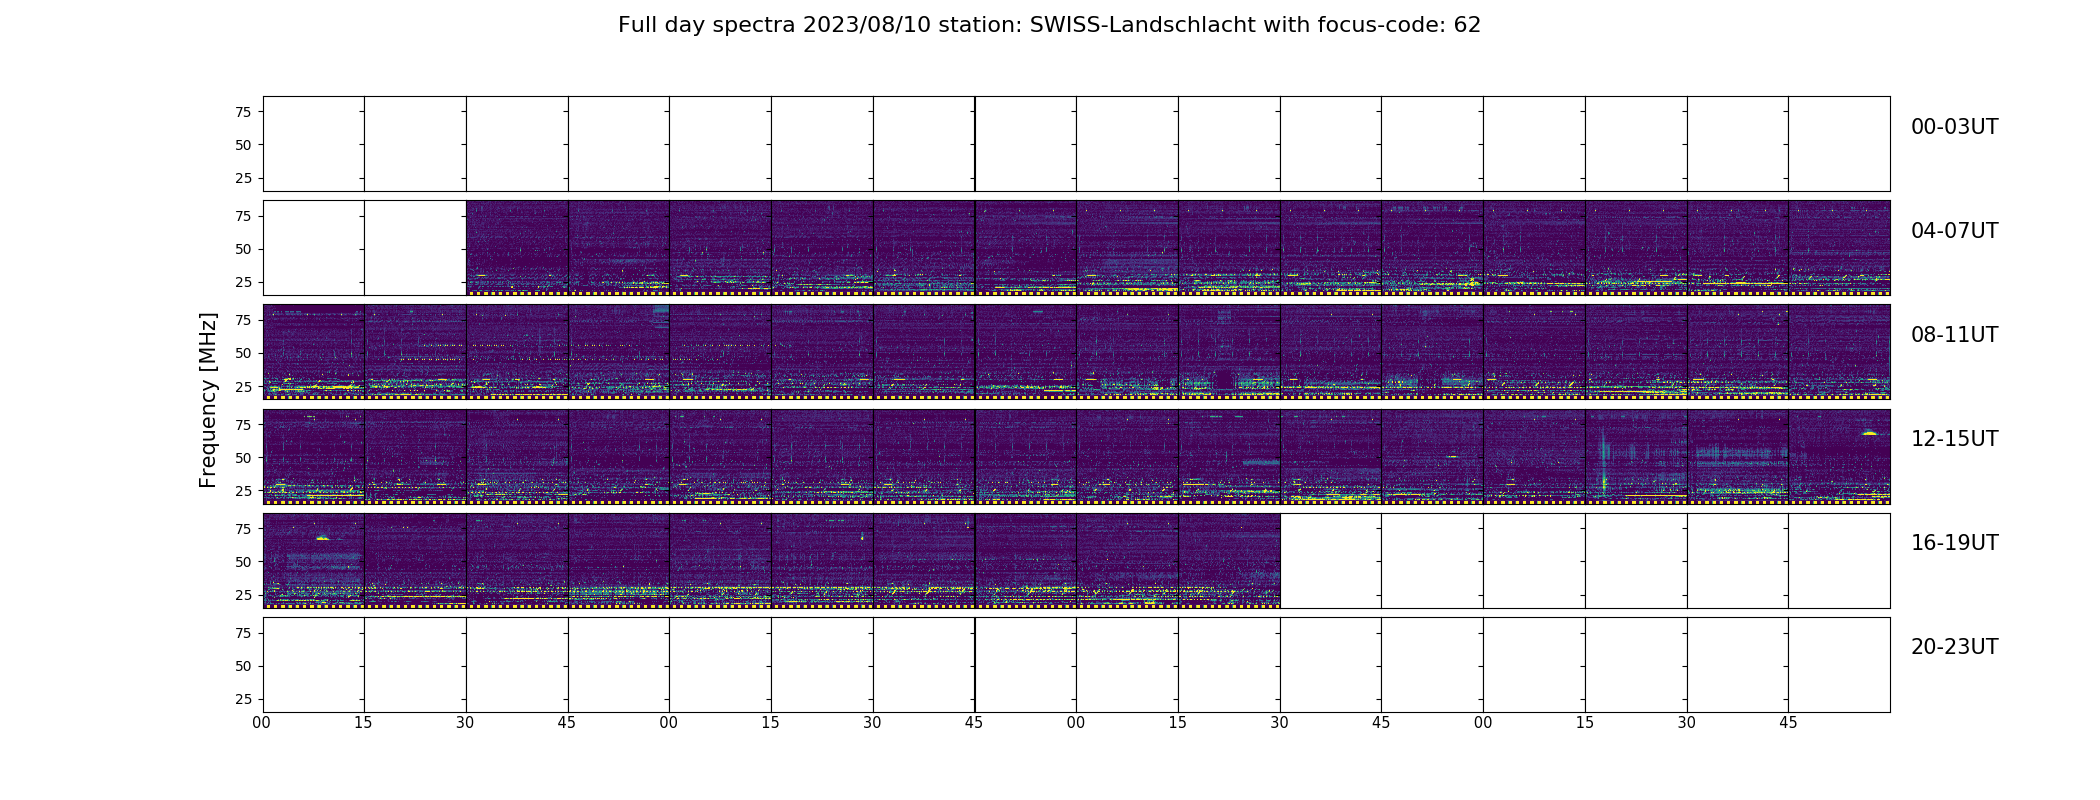Click the 50 tick of the 12-15UT row
The image size is (2100, 800).
tap(243, 458)
